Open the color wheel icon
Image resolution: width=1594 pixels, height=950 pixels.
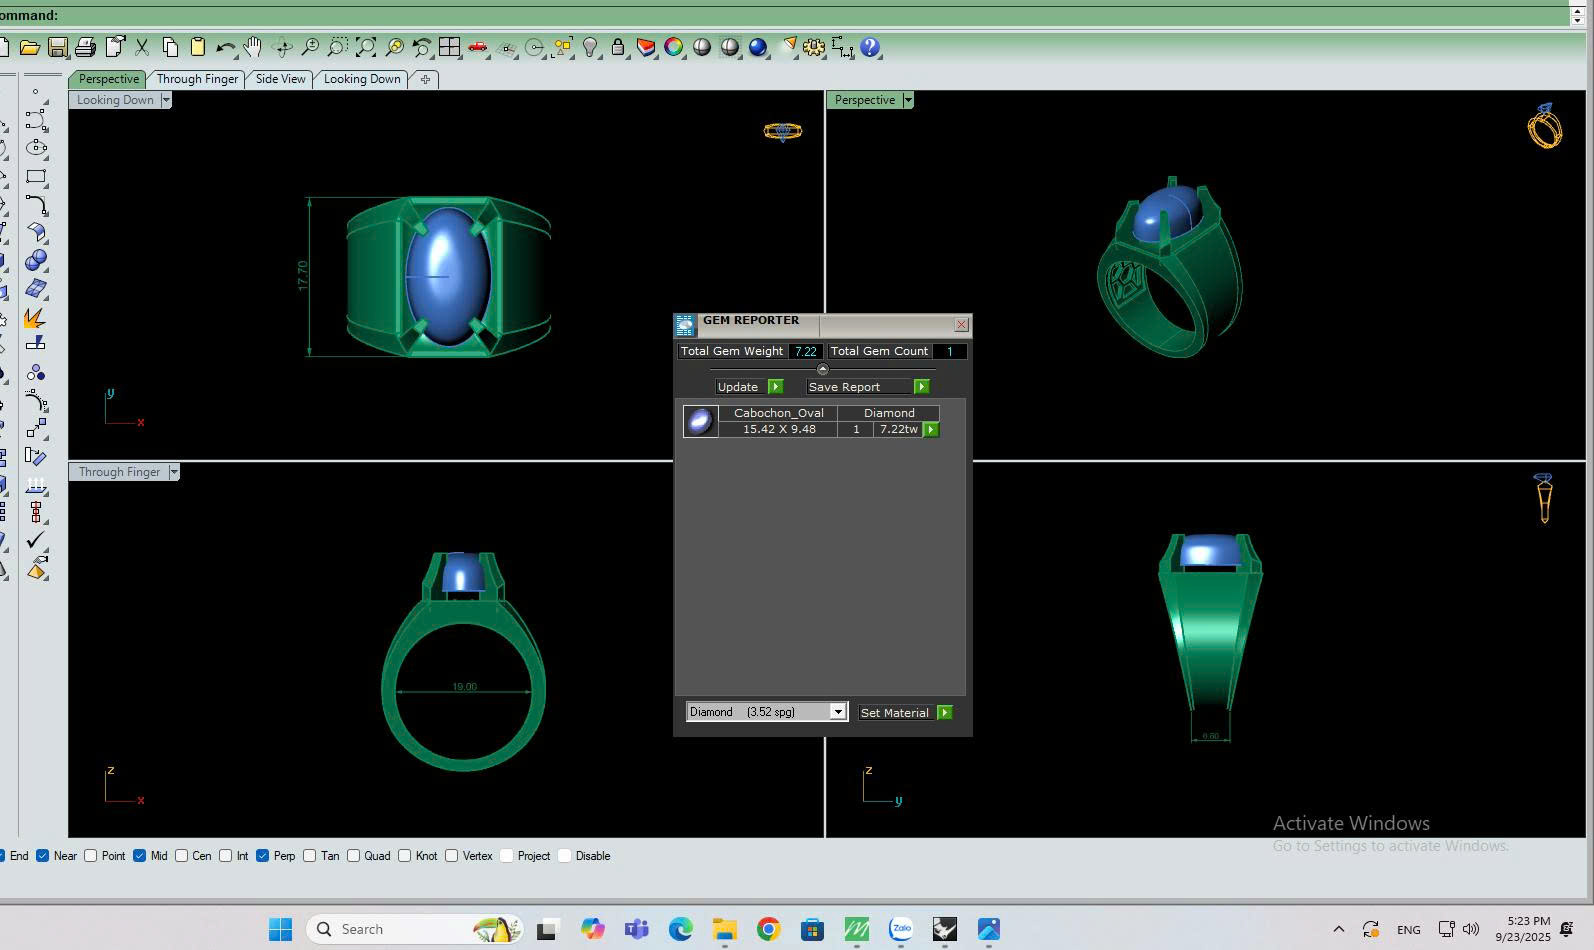tap(674, 47)
